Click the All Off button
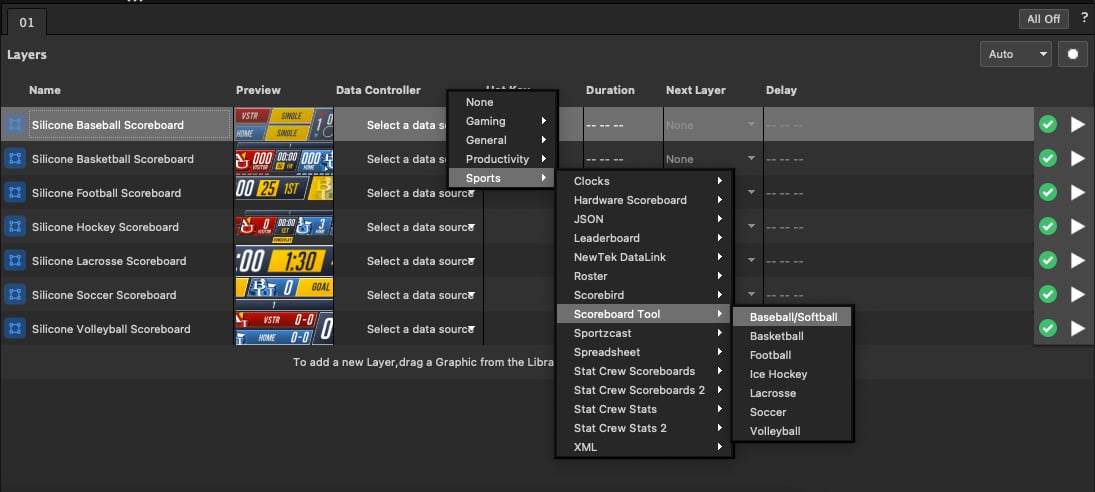This screenshot has width=1095, height=492. 1043,19
